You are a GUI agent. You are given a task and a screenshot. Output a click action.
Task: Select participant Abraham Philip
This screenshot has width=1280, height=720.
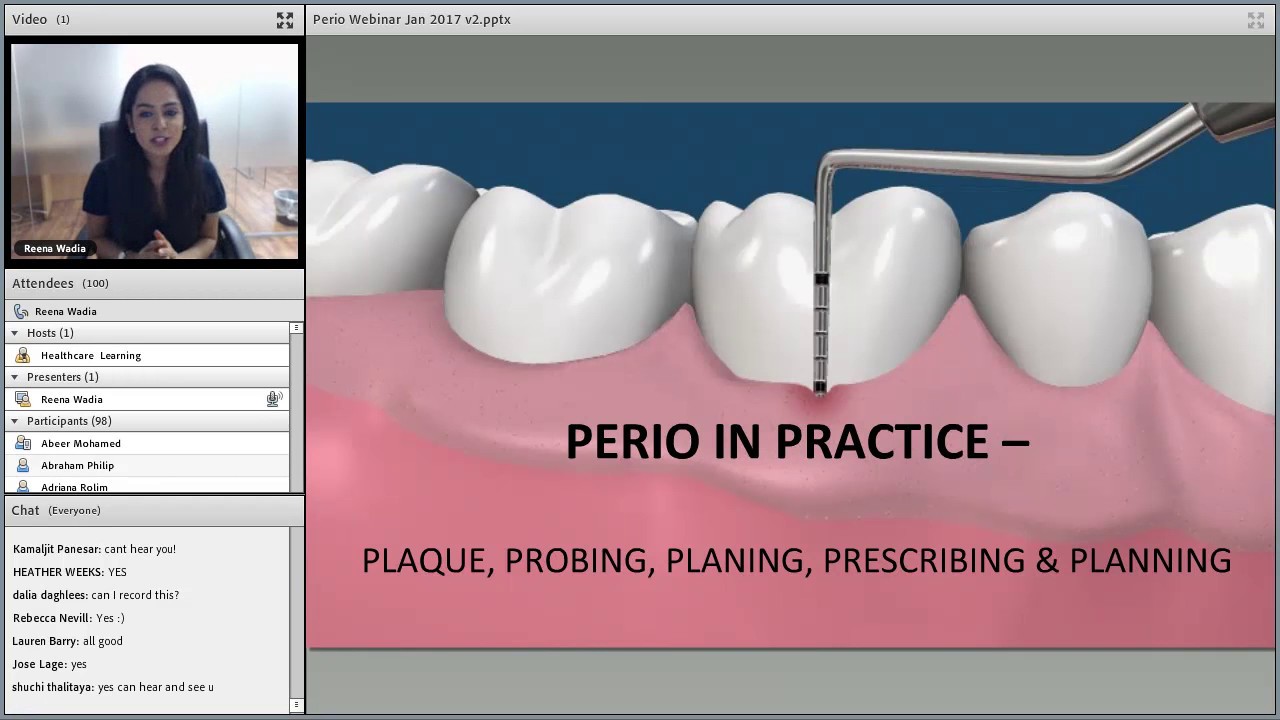tap(148, 465)
